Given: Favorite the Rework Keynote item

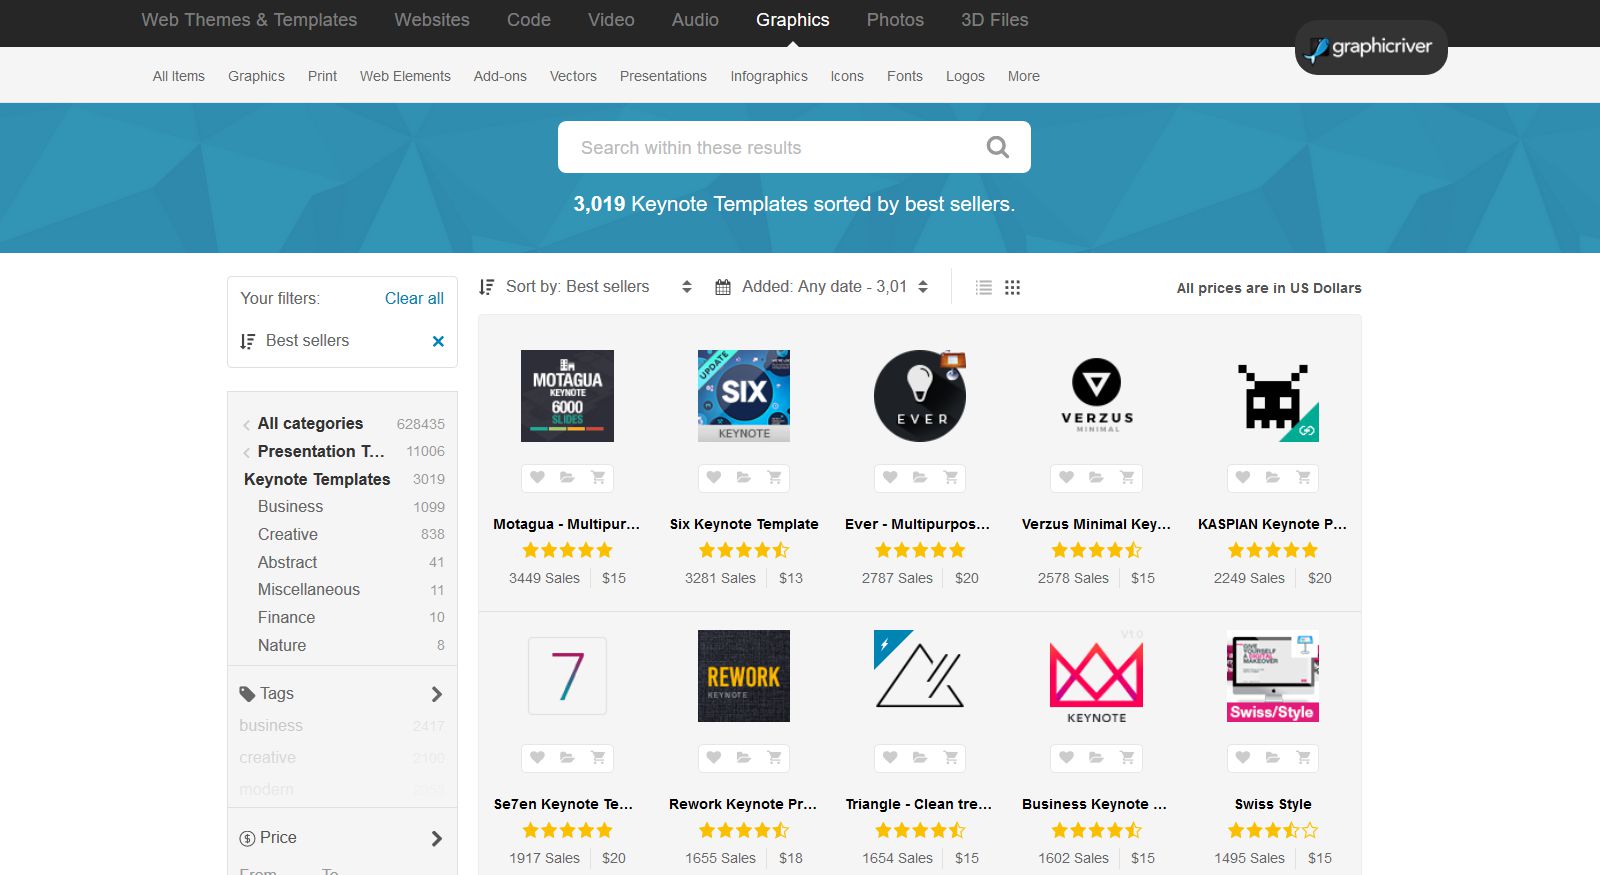Looking at the screenshot, I should (713, 758).
